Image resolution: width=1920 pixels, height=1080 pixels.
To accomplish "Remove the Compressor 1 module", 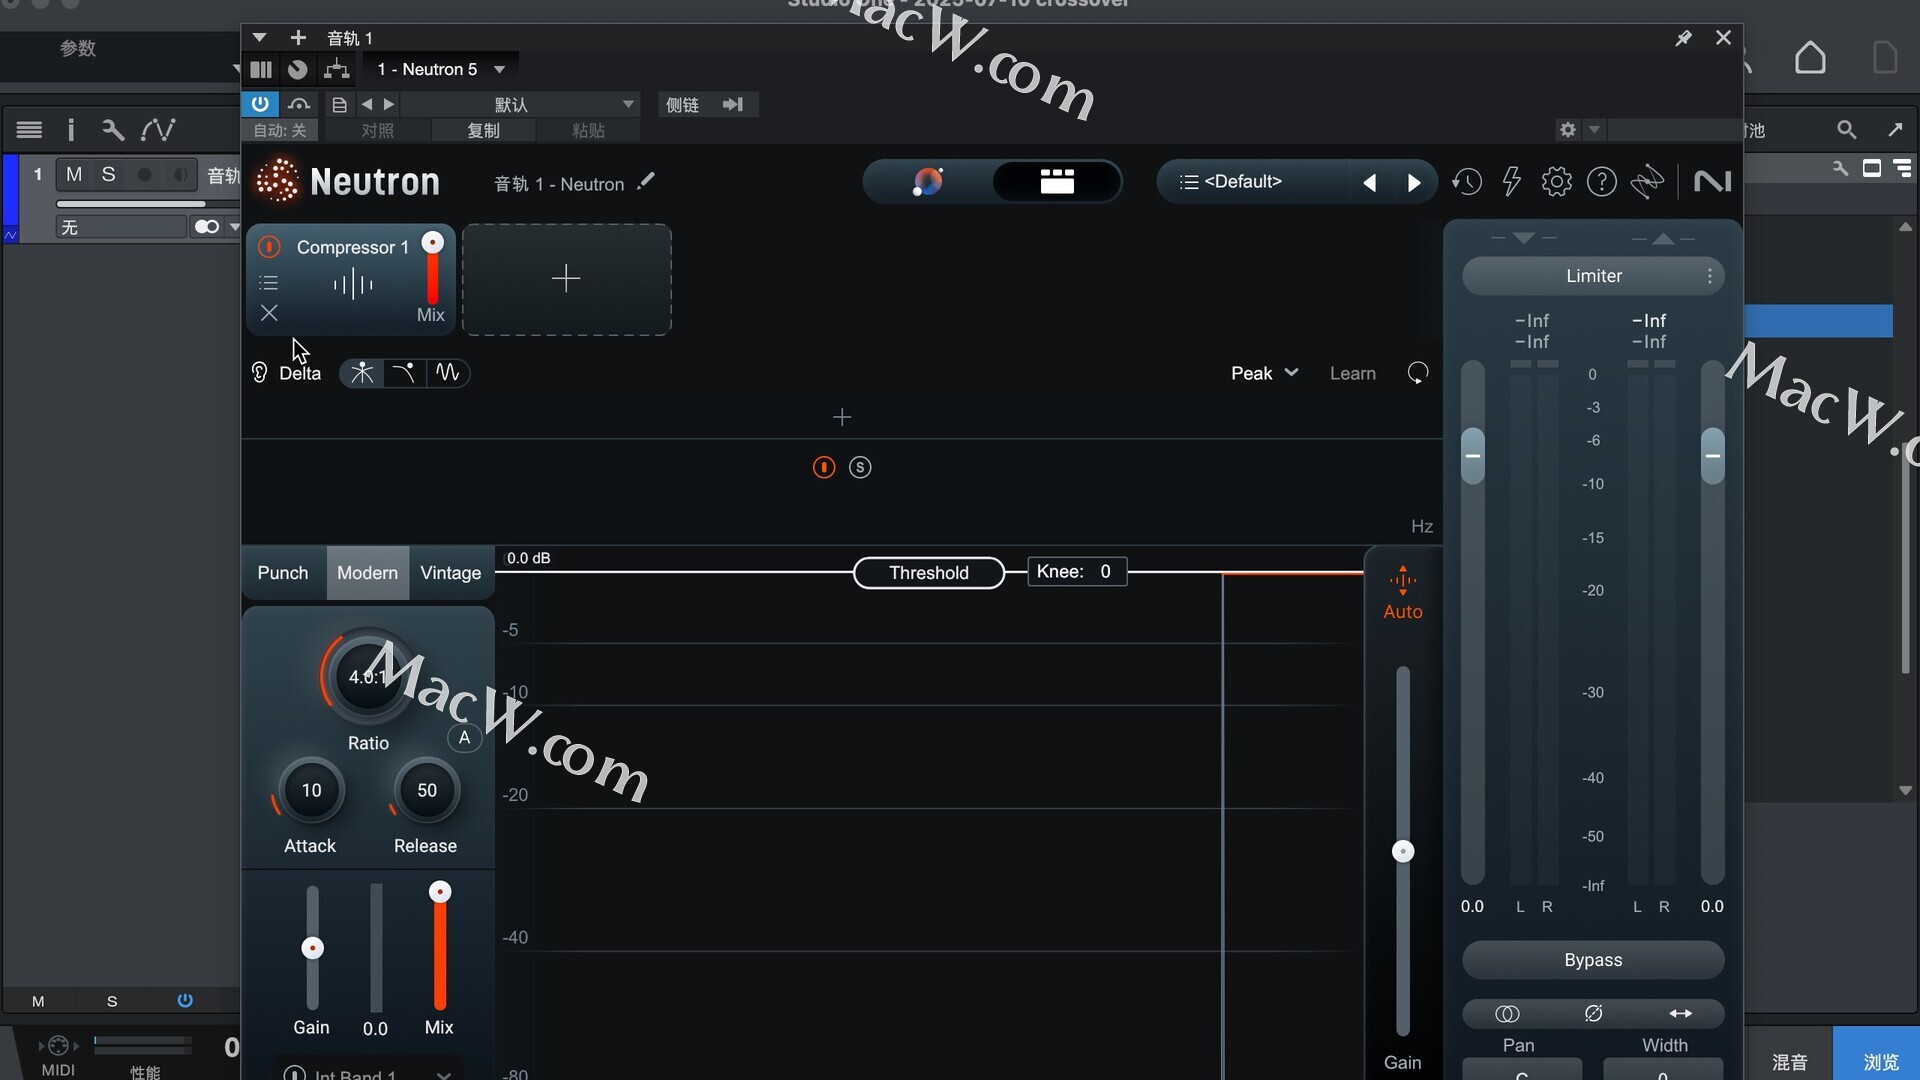I will 269,313.
